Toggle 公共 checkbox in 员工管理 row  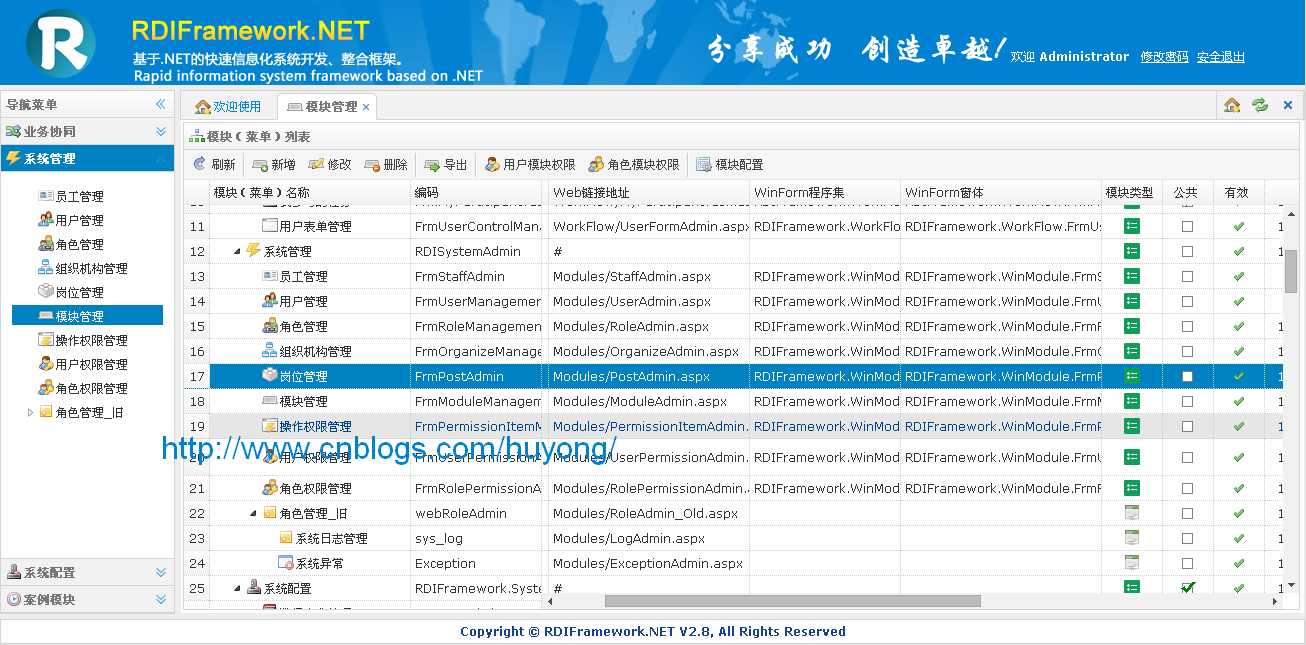coord(1187,276)
